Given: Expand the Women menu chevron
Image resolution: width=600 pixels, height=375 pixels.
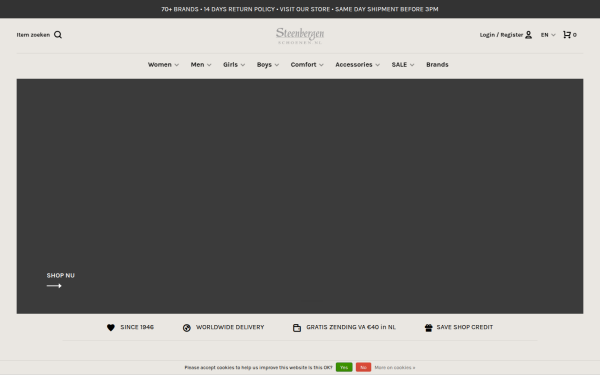Looking at the screenshot, I should point(177,65).
